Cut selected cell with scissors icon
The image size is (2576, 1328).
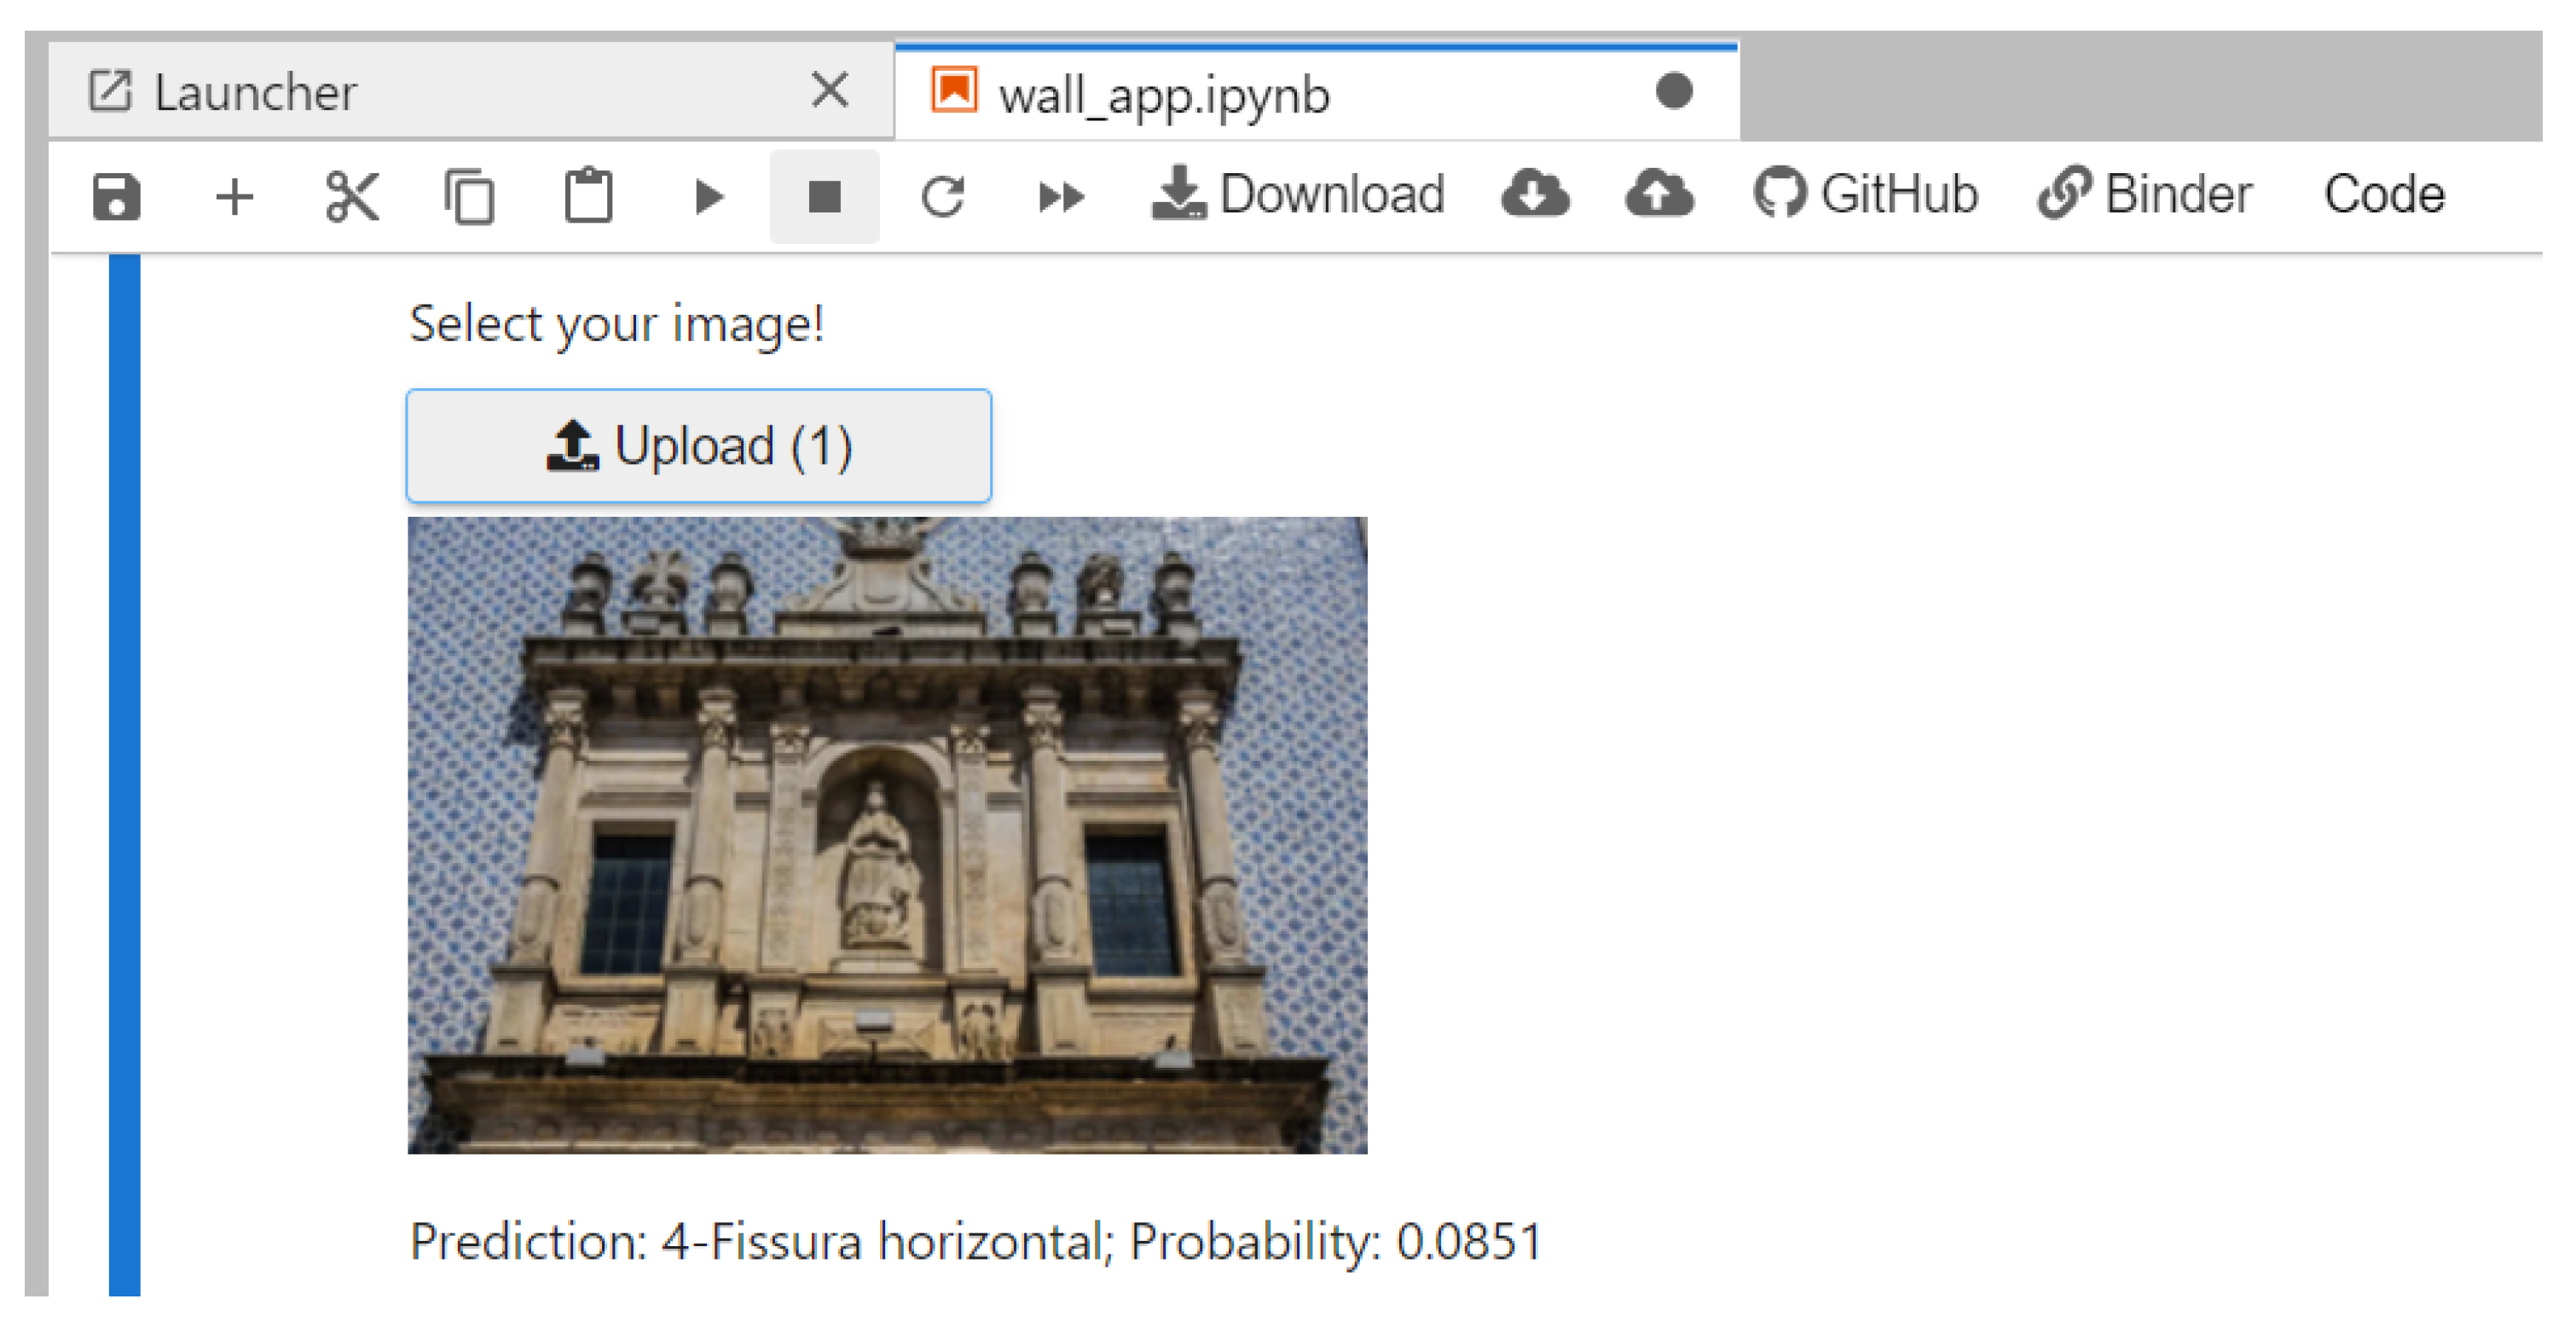pos(352,196)
